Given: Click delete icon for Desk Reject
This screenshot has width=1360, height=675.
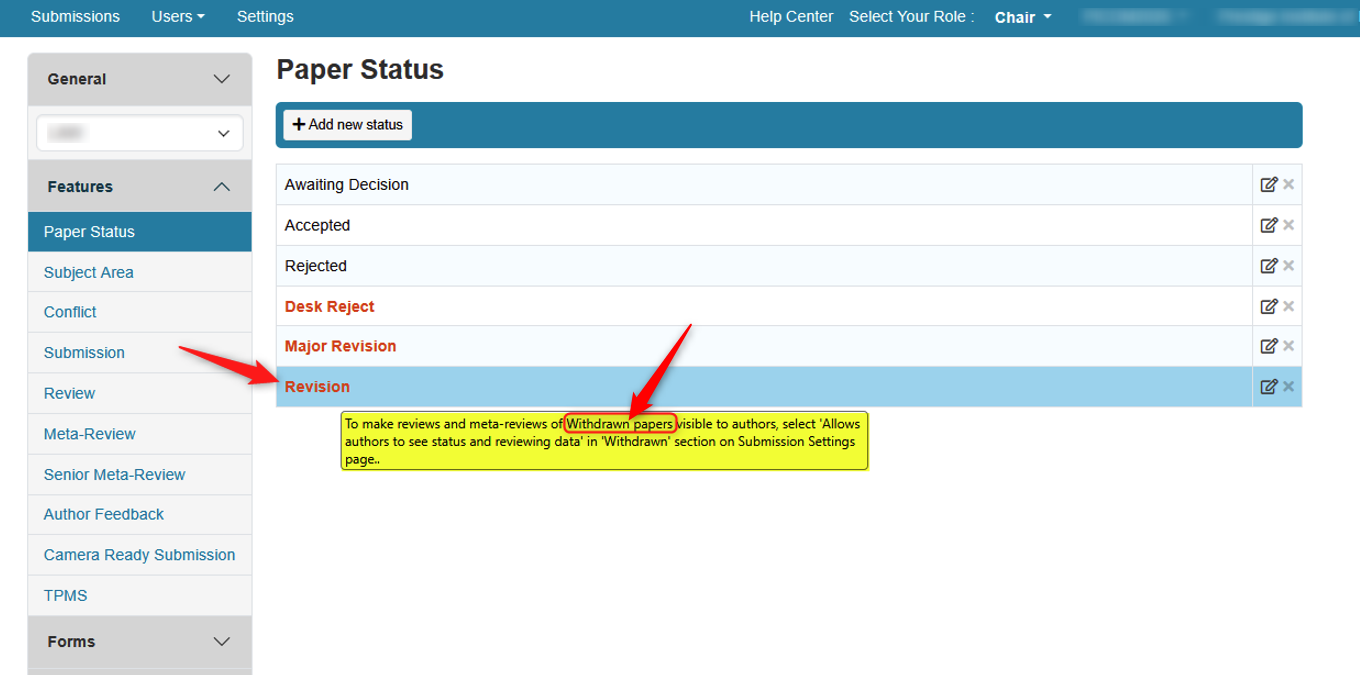Looking at the screenshot, I should (1289, 306).
